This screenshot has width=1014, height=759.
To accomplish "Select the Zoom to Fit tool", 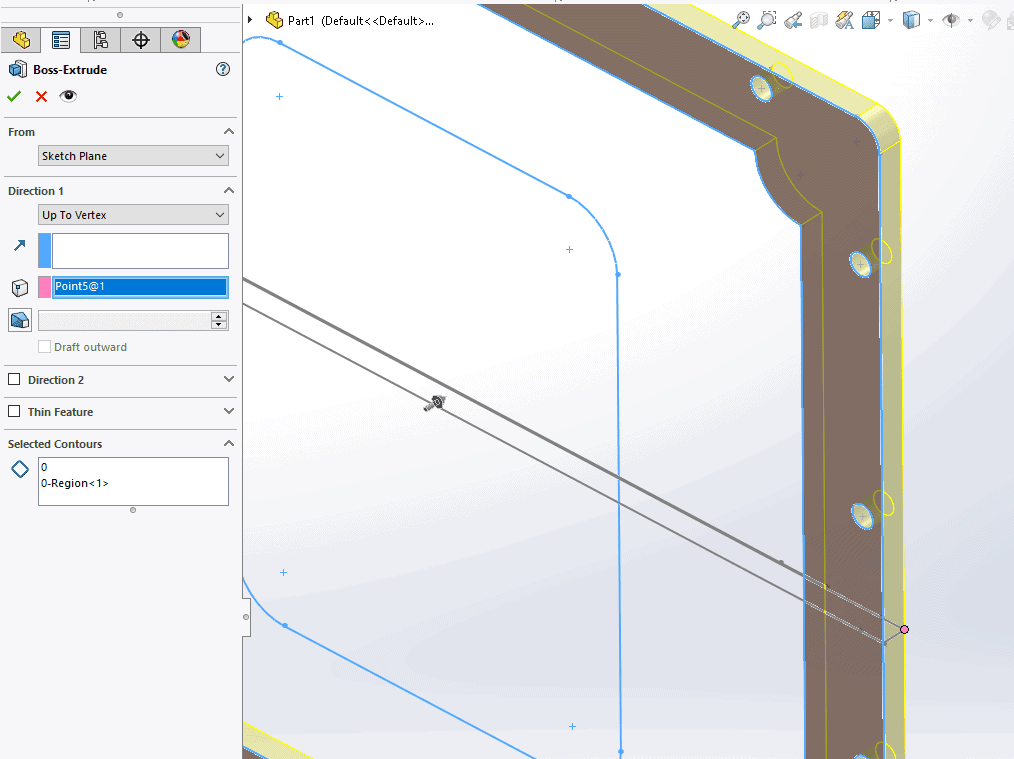I will (x=741, y=19).
